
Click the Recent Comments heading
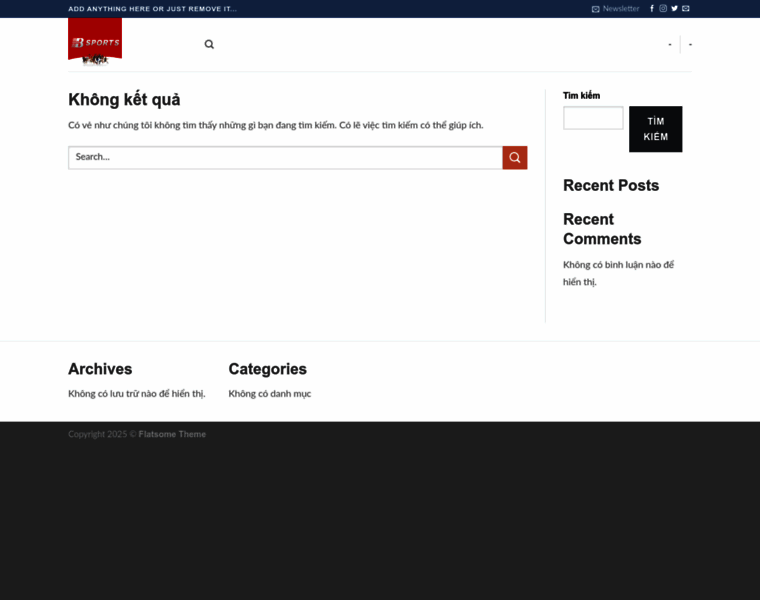(x=602, y=229)
